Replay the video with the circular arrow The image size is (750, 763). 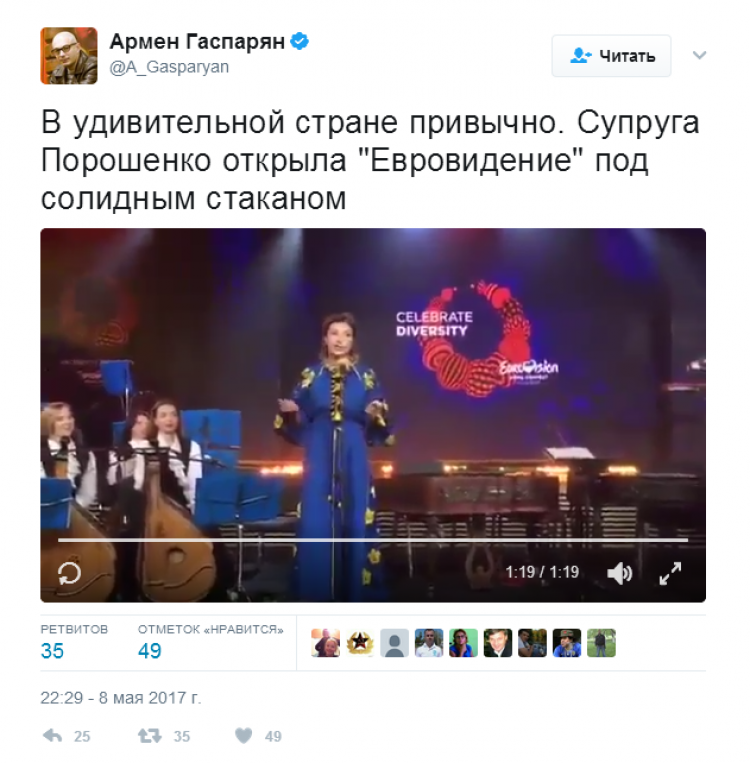click(70, 573)
